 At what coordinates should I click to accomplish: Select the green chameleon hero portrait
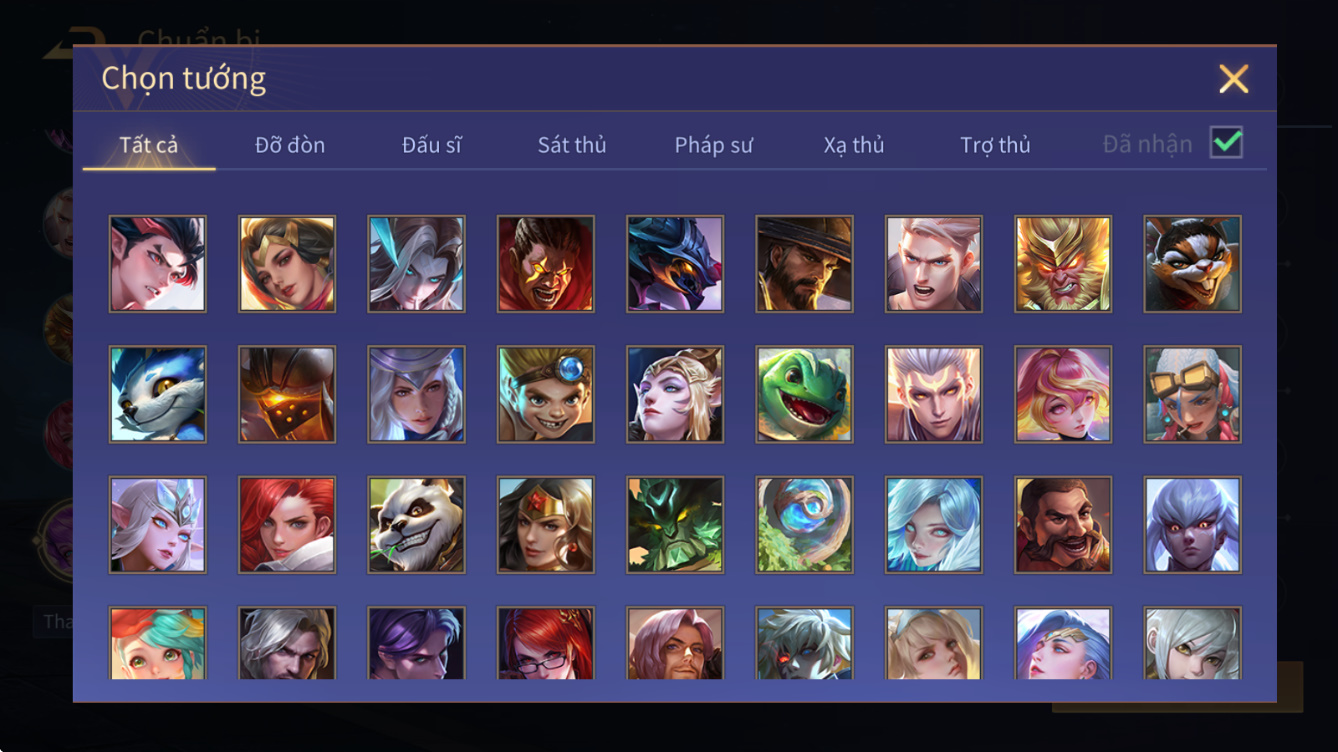click(x=805, y=394)
